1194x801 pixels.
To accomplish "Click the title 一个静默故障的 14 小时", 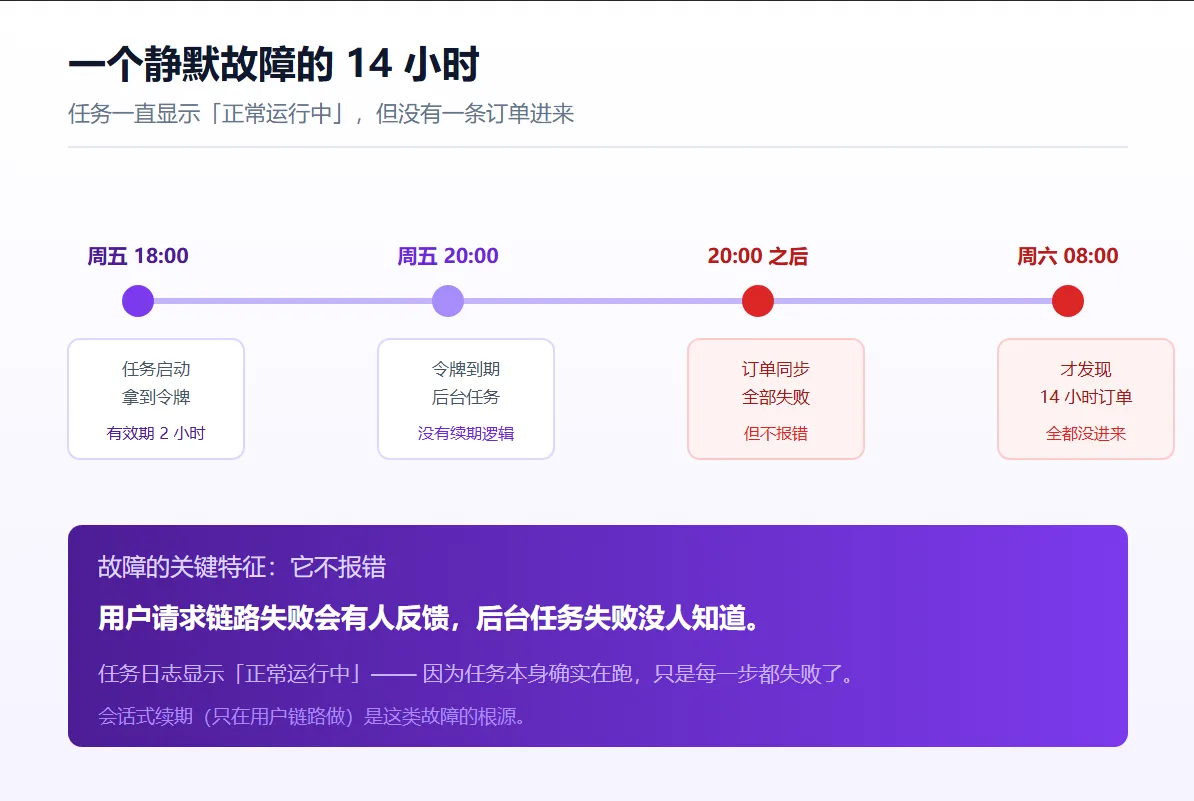I will [273, 64].
